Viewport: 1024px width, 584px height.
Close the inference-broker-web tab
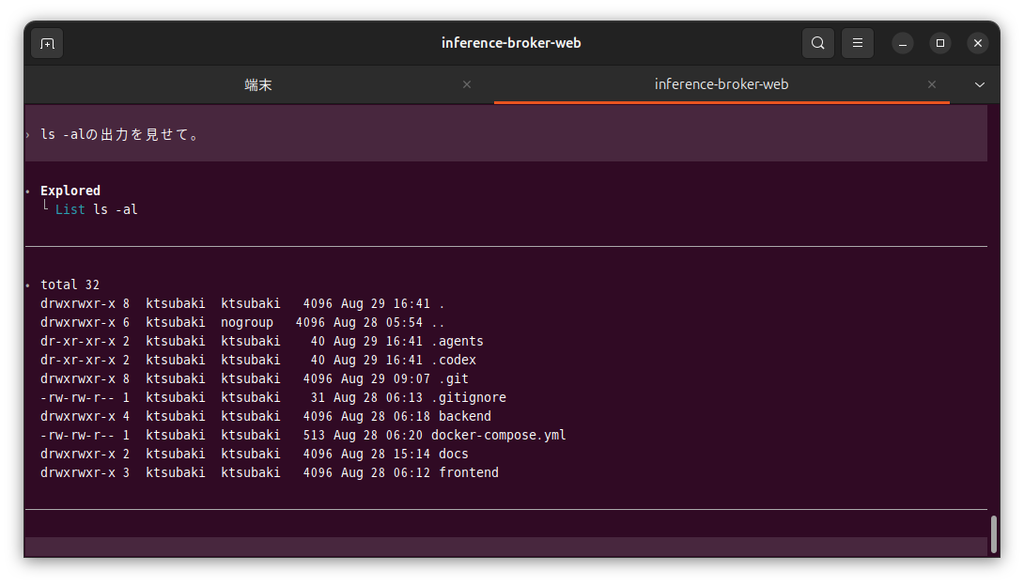click(932, 84)
